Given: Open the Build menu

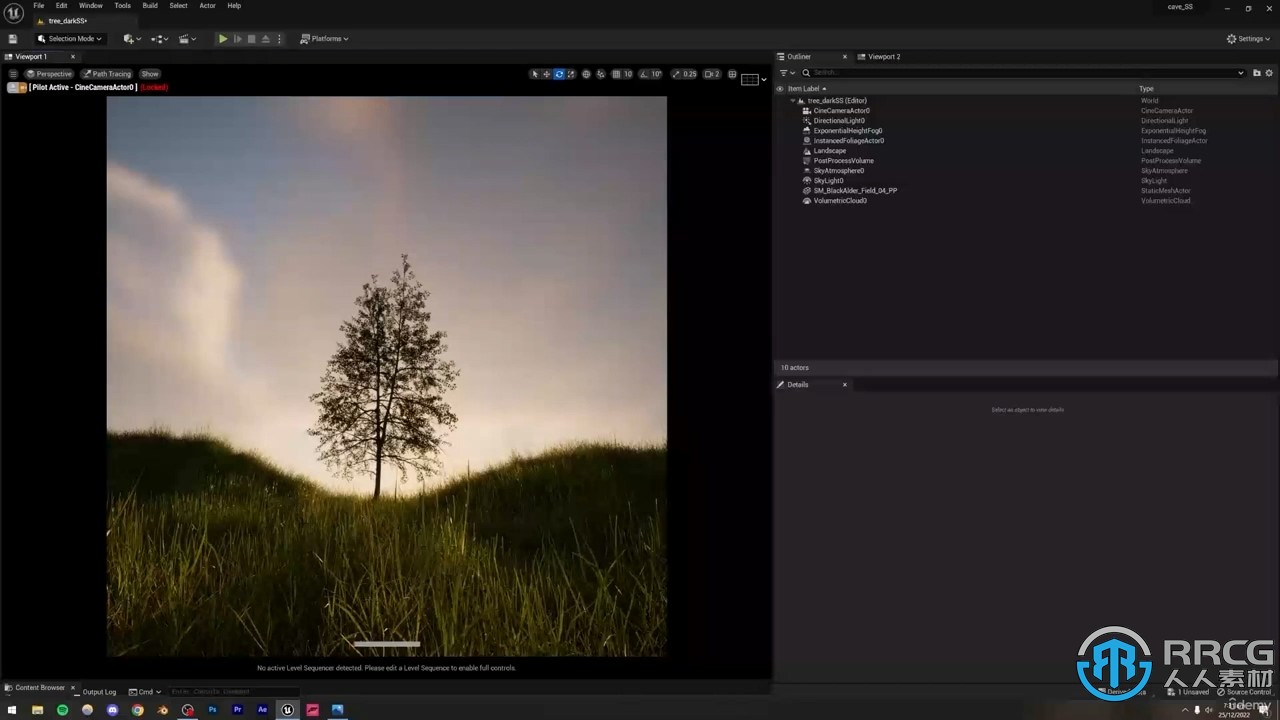Looking at the screenshot, I should (x=150, y=6).
